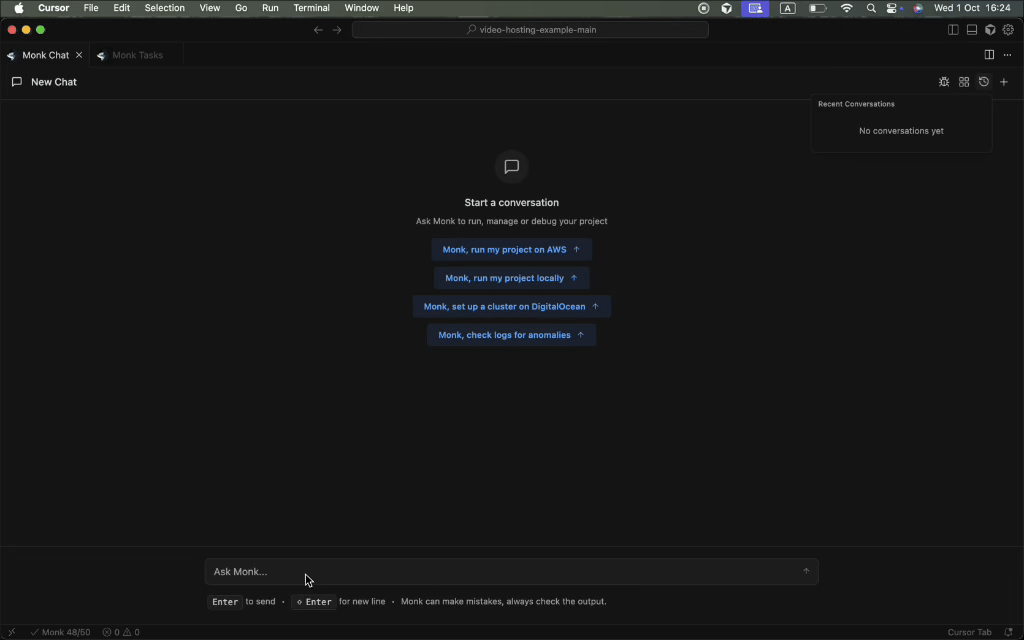Toggle bottom panel layout icon
The image size is (1024, 640).
[x=972, y=29]
